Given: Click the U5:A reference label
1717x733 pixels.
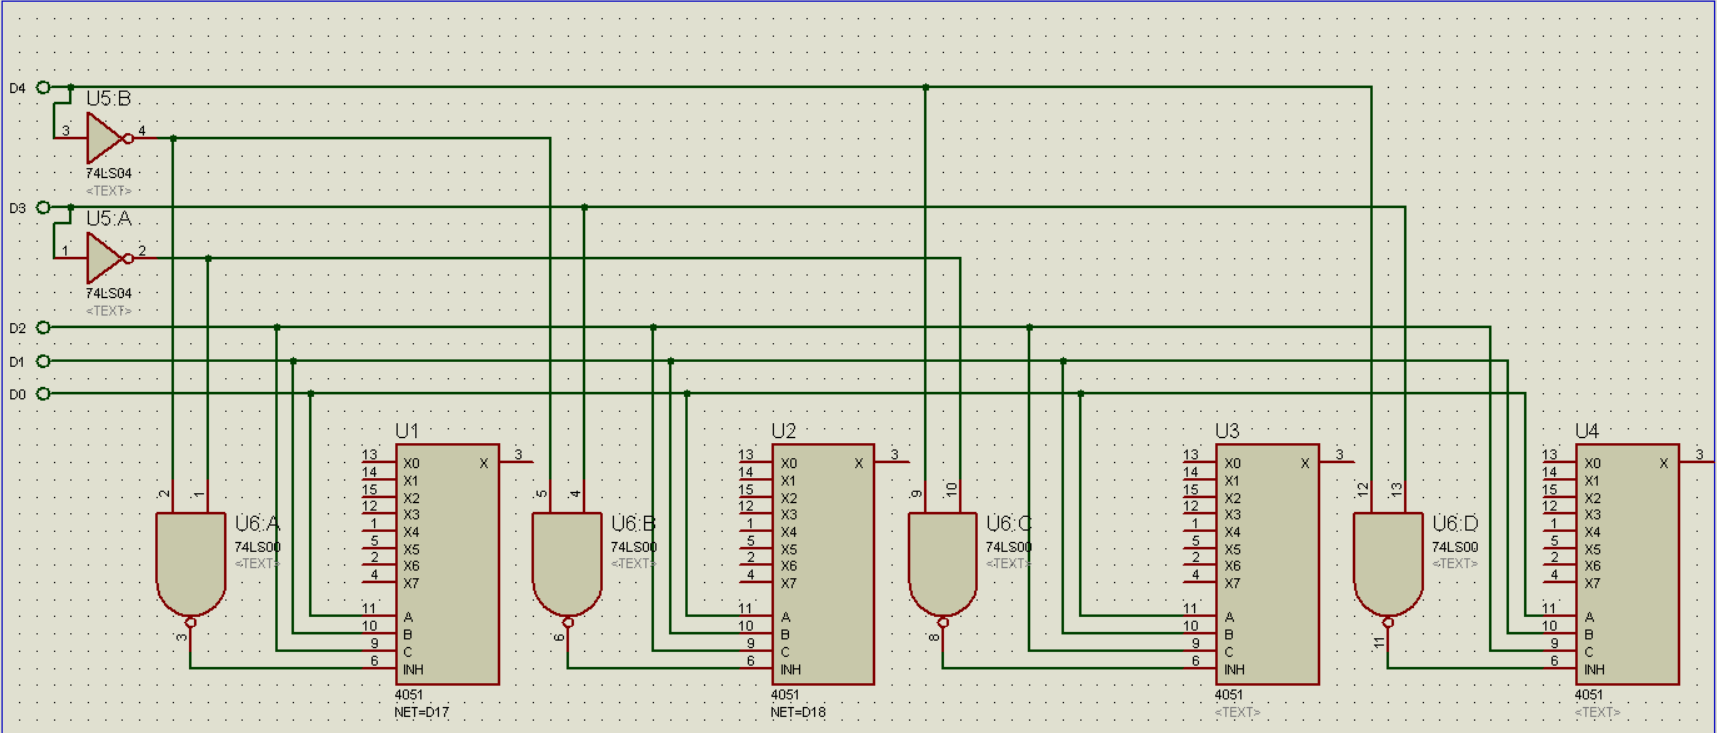Looking at the screenshot, I should [108, 218].
